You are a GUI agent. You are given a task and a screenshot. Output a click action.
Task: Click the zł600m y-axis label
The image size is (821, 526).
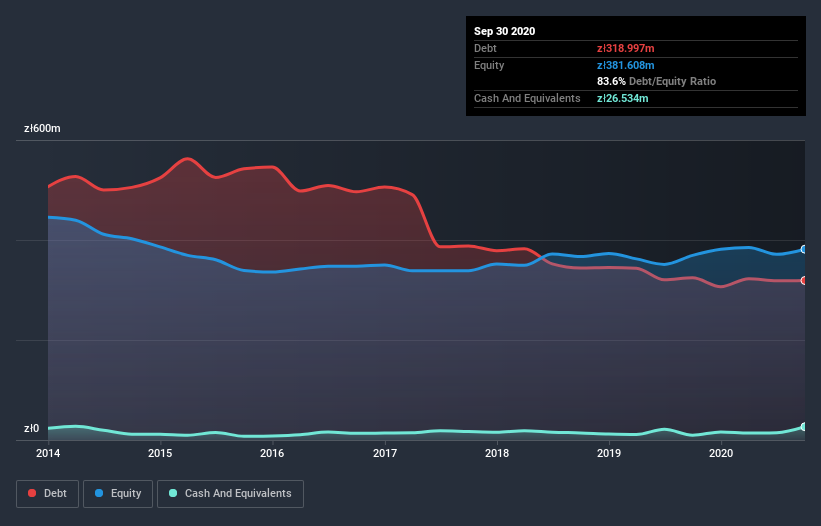coord(42,129)
